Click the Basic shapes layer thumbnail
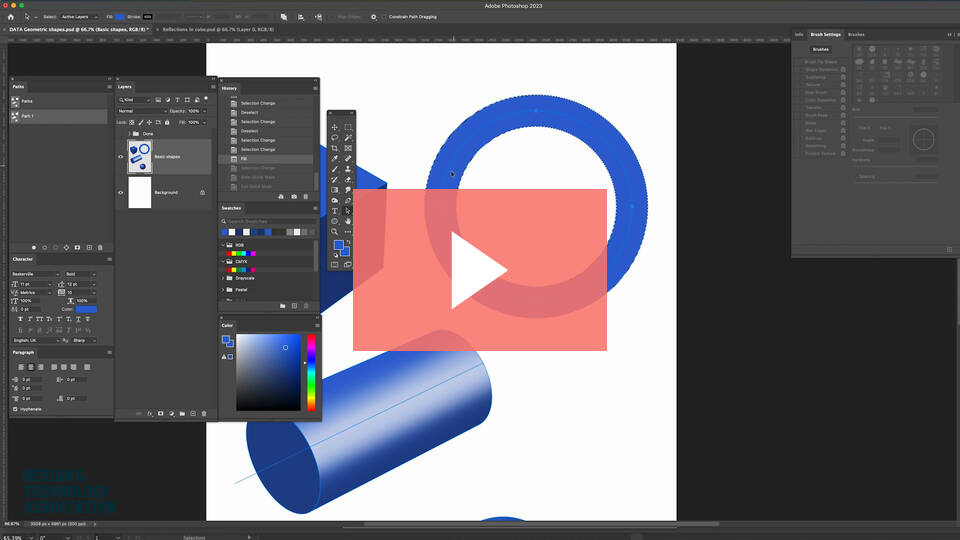Image resolution: width=960 pixels, height=540 pixels. [x=140, y=157]
